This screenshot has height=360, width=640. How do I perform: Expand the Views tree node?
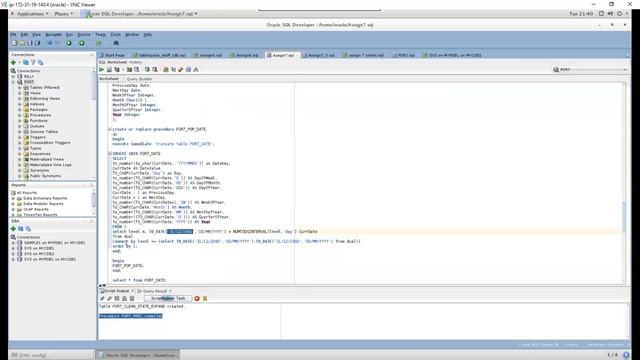20,93
